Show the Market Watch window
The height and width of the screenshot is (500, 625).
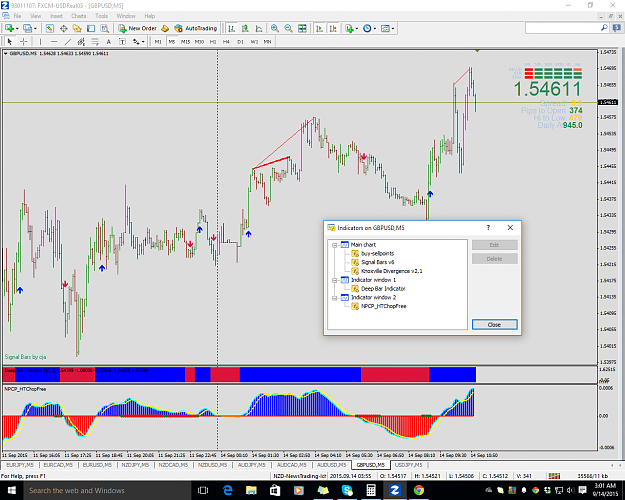50,28
